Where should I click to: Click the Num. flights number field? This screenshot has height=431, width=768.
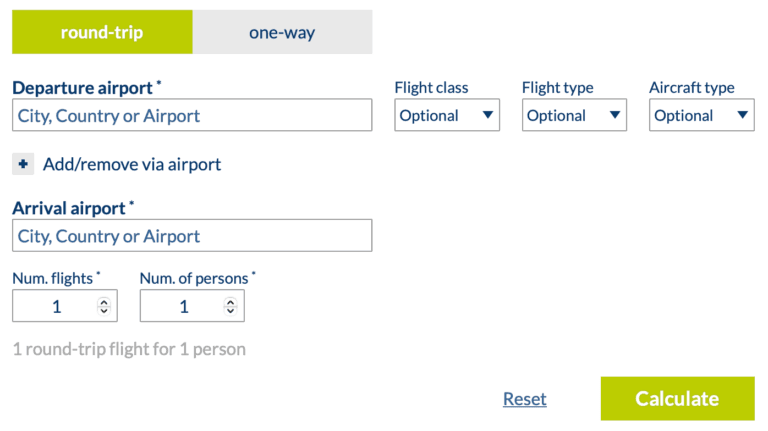click(x=55, y=307)
